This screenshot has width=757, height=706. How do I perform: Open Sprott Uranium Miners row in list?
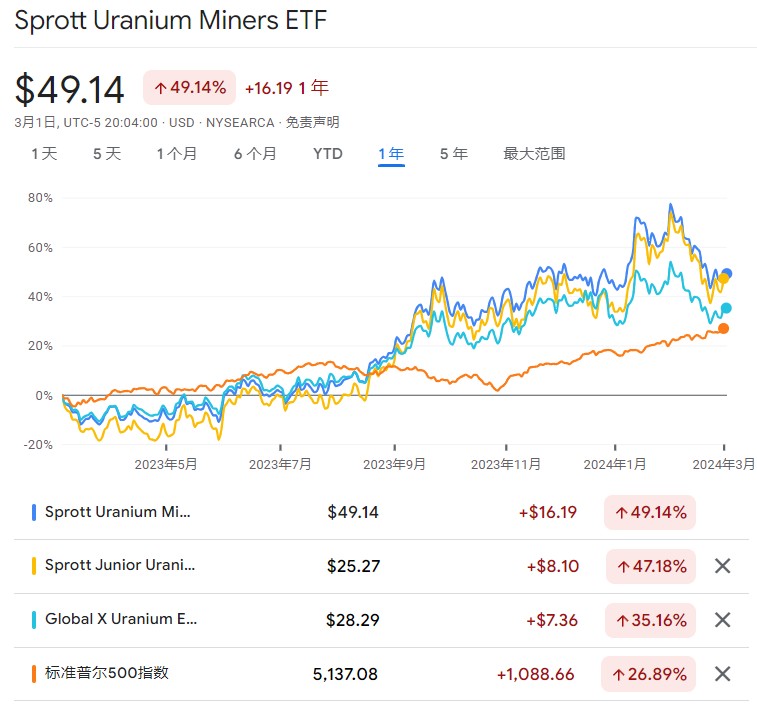(116, 512)
